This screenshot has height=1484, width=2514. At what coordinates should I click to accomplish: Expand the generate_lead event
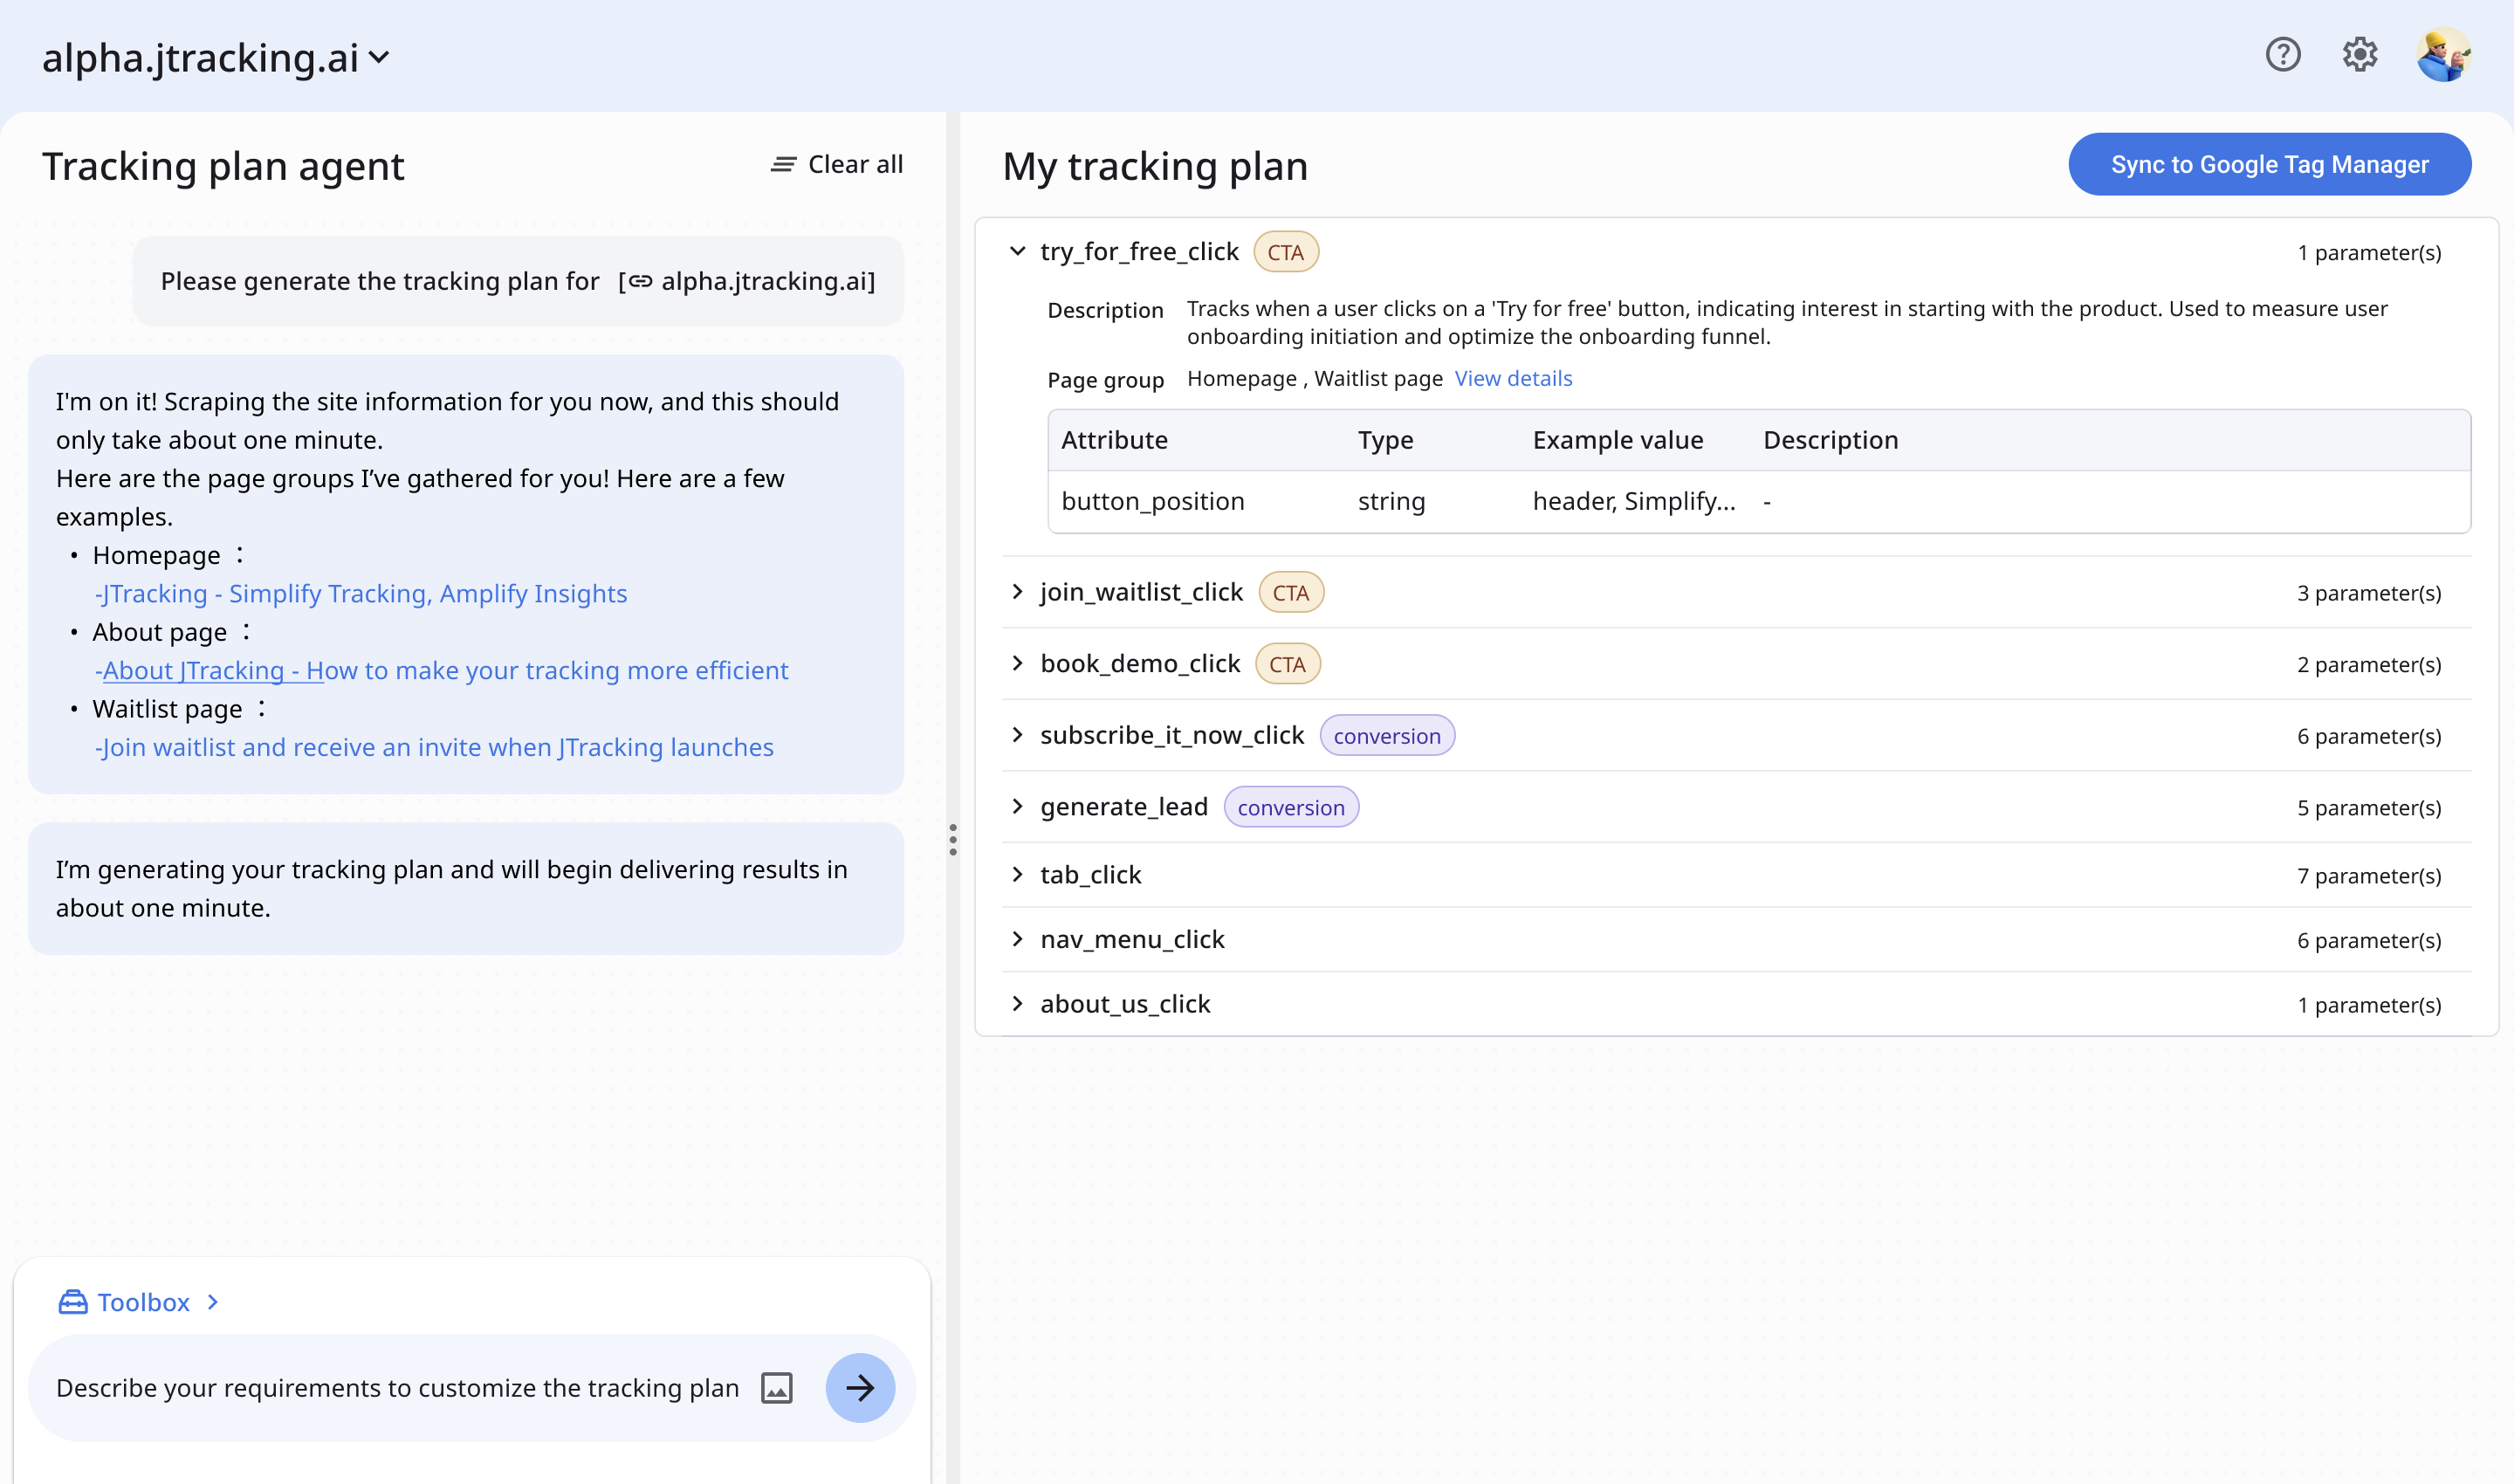(1017, 806)
